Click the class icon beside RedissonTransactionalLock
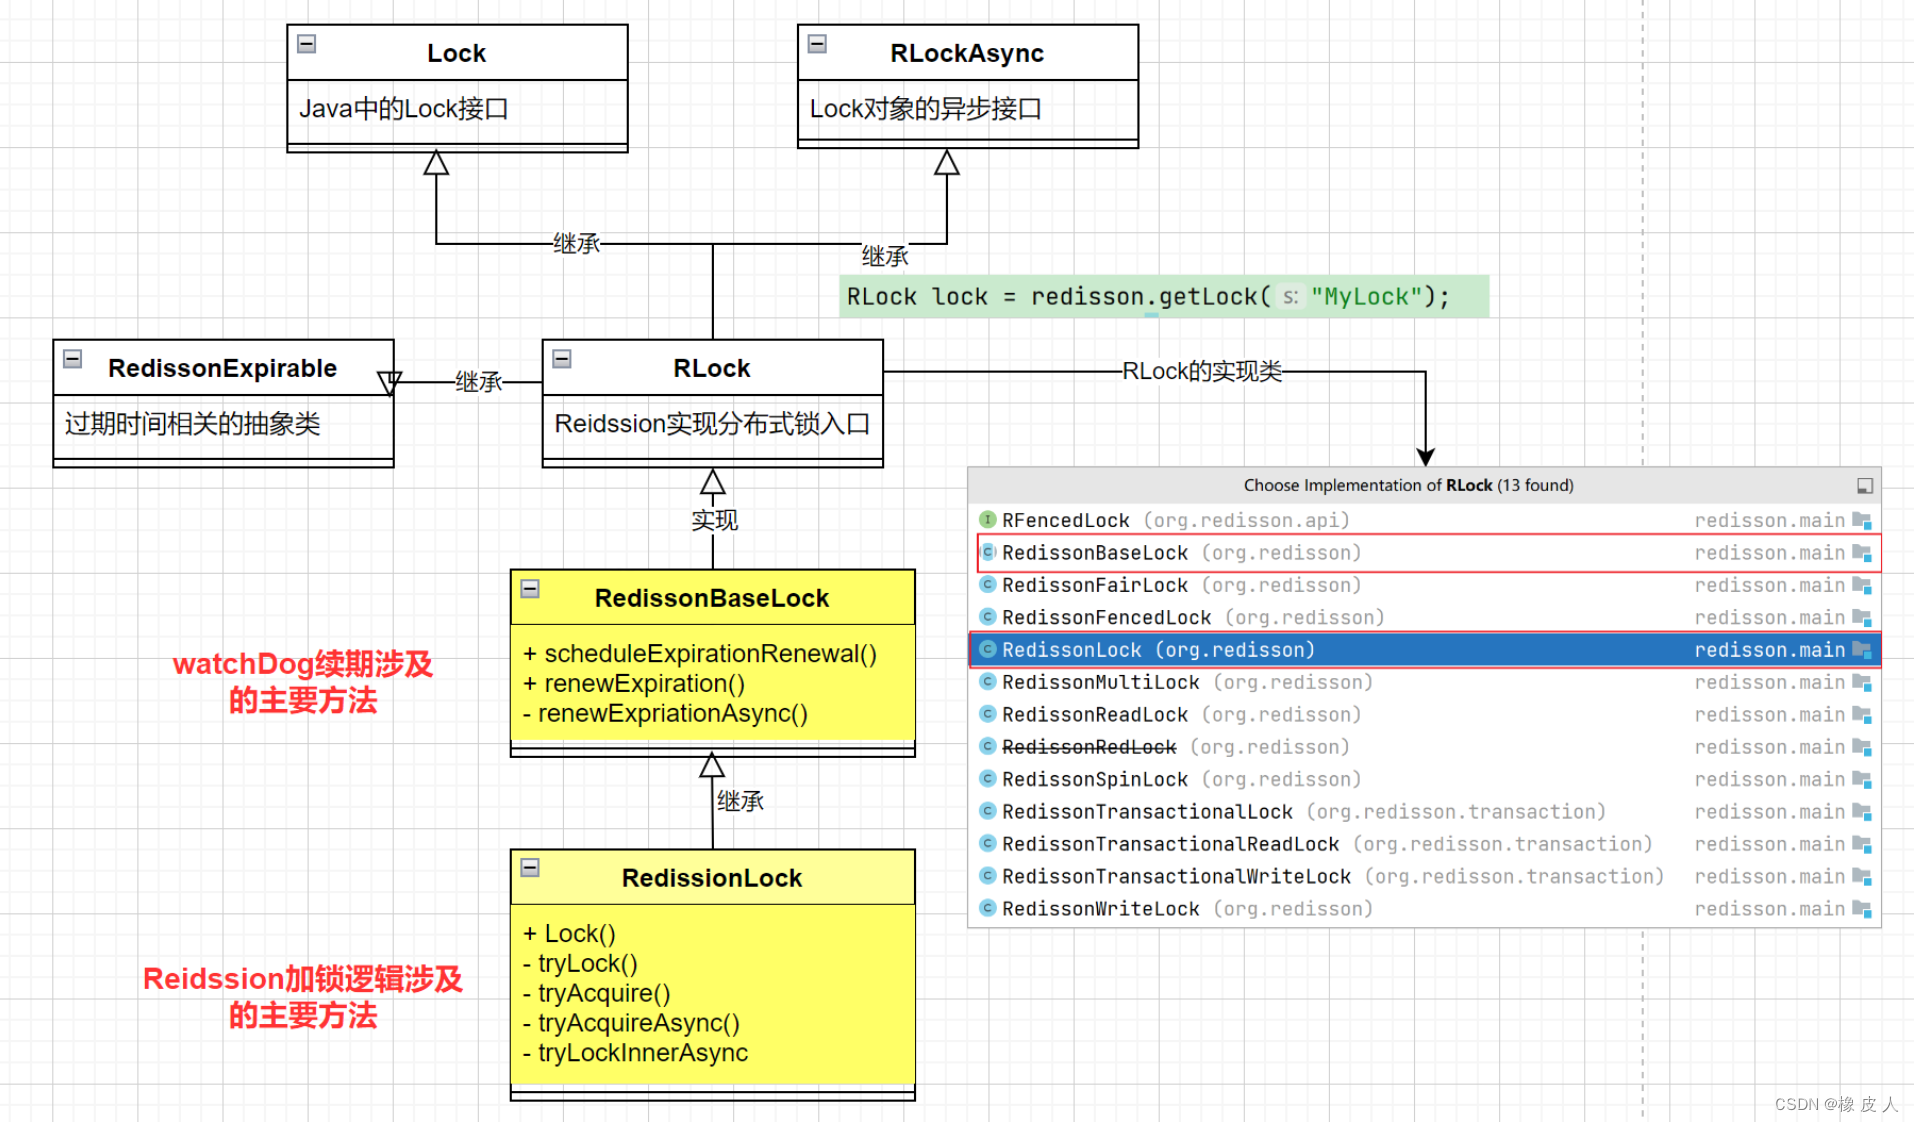This screenshot has width=1914, height=1122. 987,810
